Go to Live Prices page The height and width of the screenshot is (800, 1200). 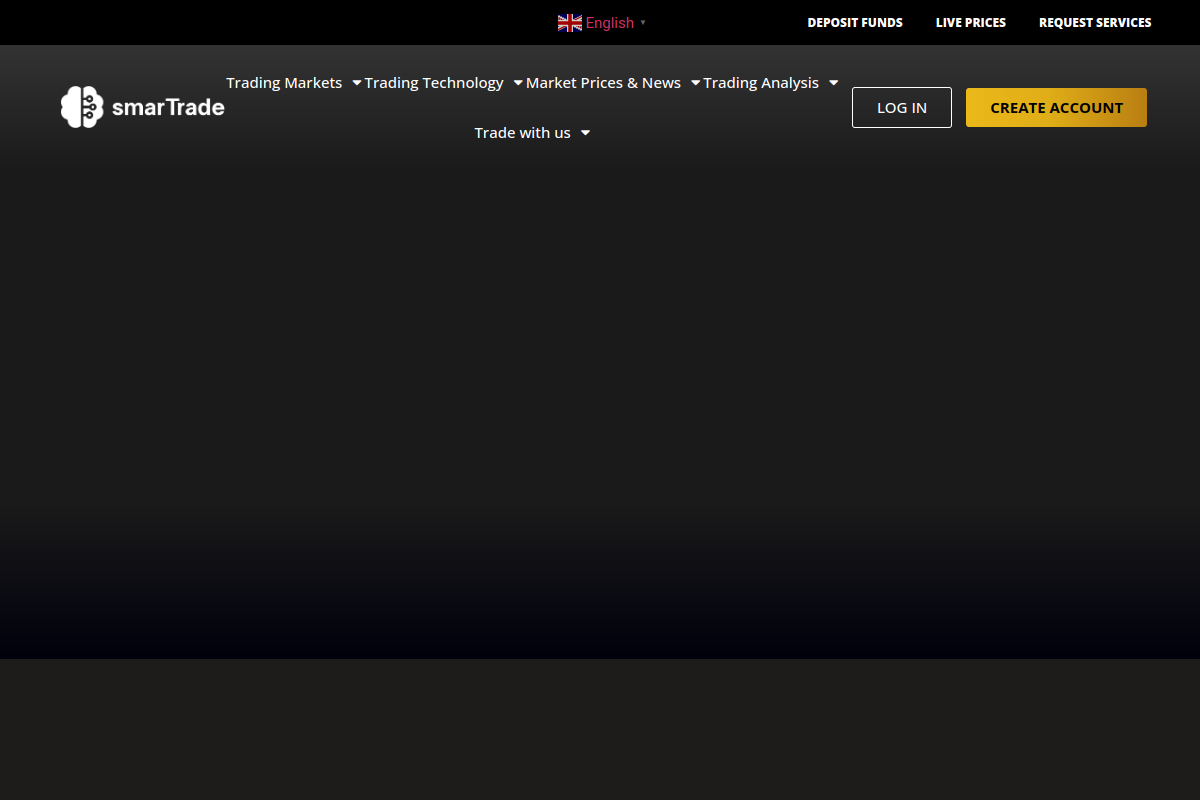click(971, 22)
